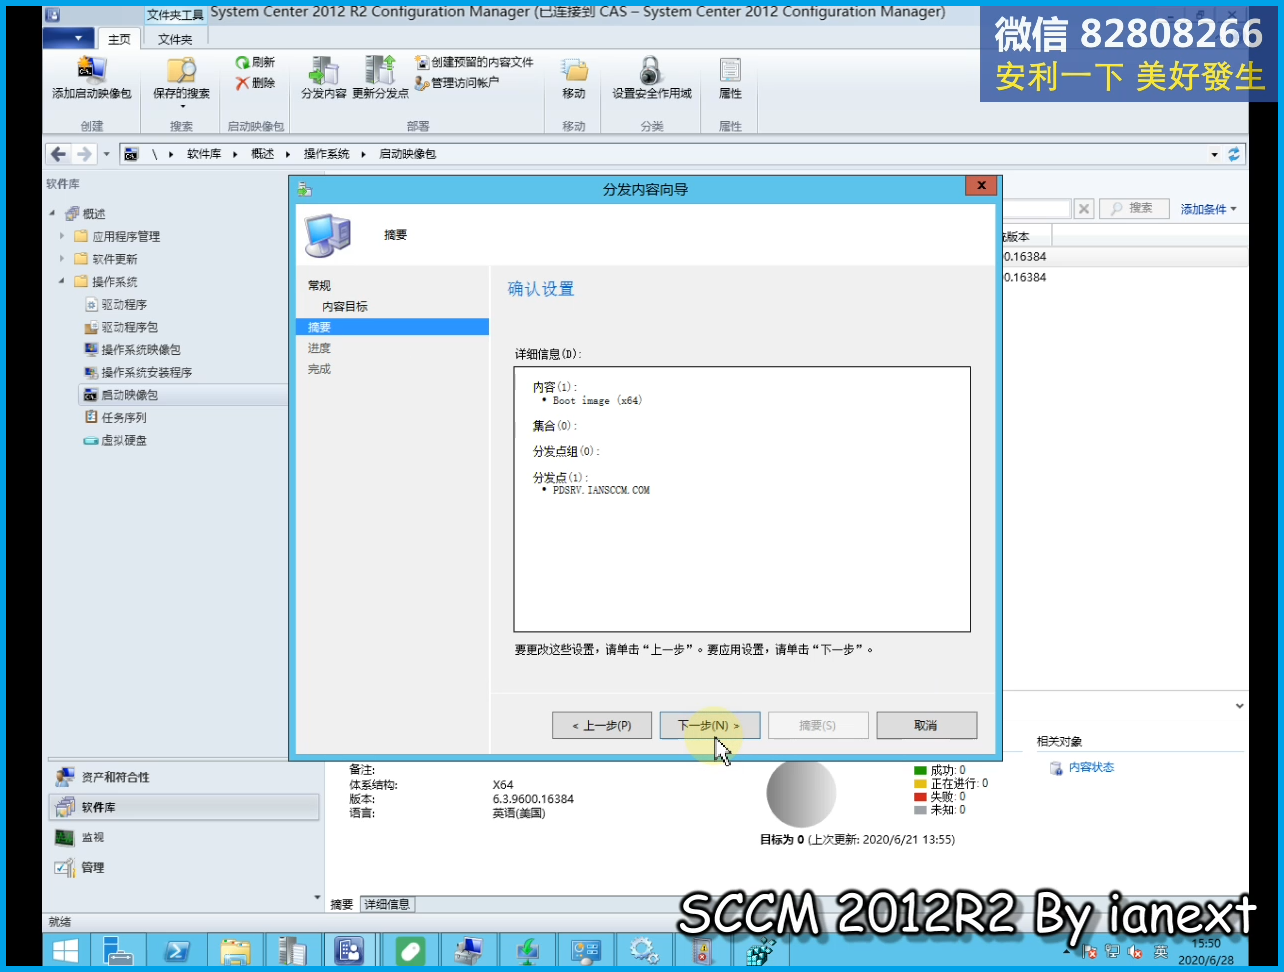
Task: Open the Add Criteria (添加条件) dropdown
Action: pyautogui.click(x=1209, y=209)
